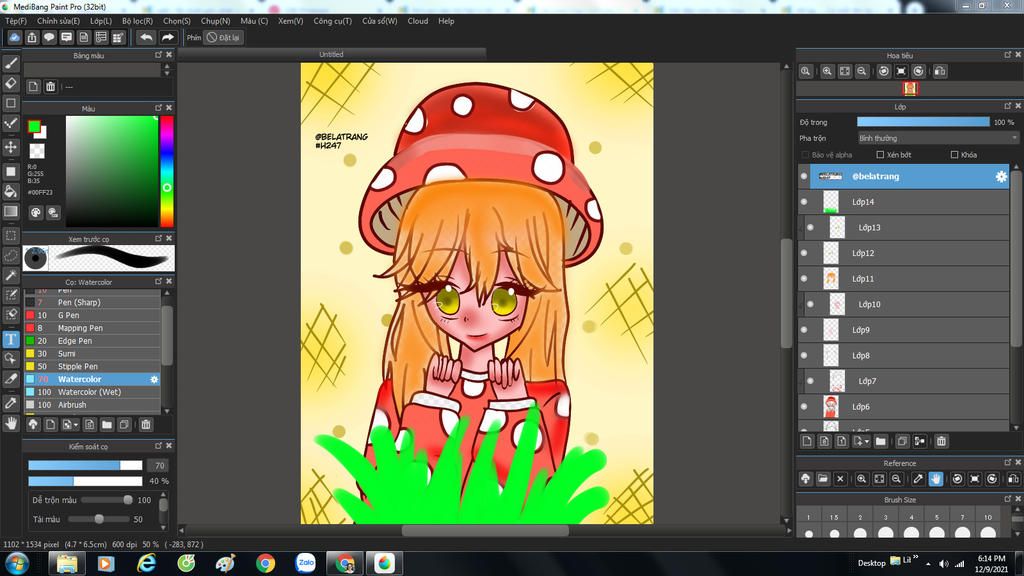Viewport: 1024px width, 576px height.
Task: Select the G Pen brush
Action: [x=92, y=315]
